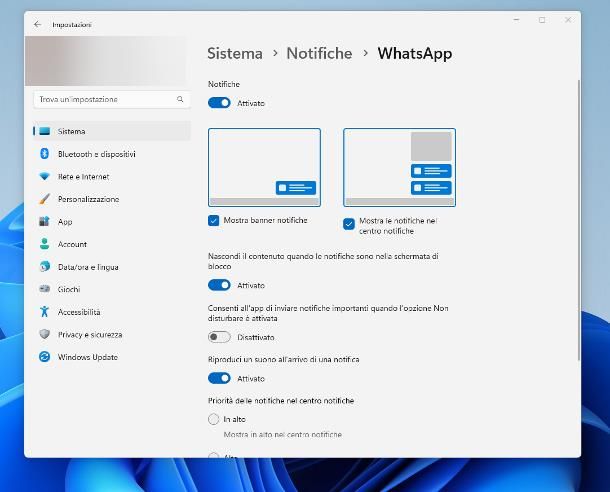
Task: Open Bluetooth e dispositivi section
Action: [x=112, y=154]
